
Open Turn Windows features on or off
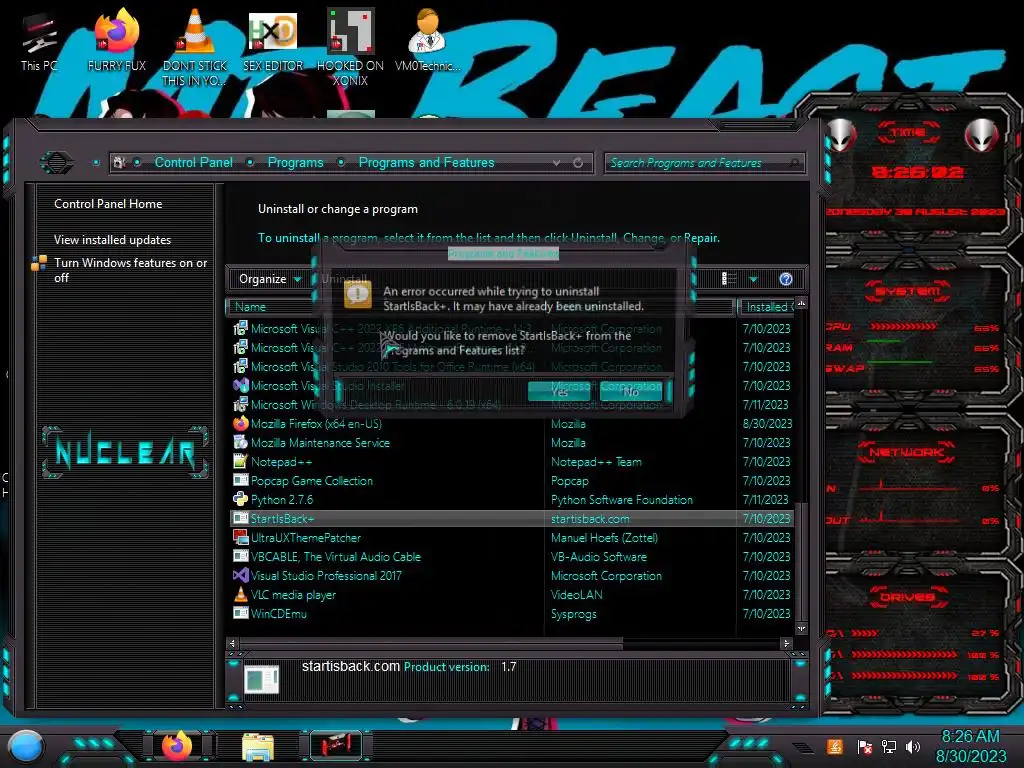point(130,270)
